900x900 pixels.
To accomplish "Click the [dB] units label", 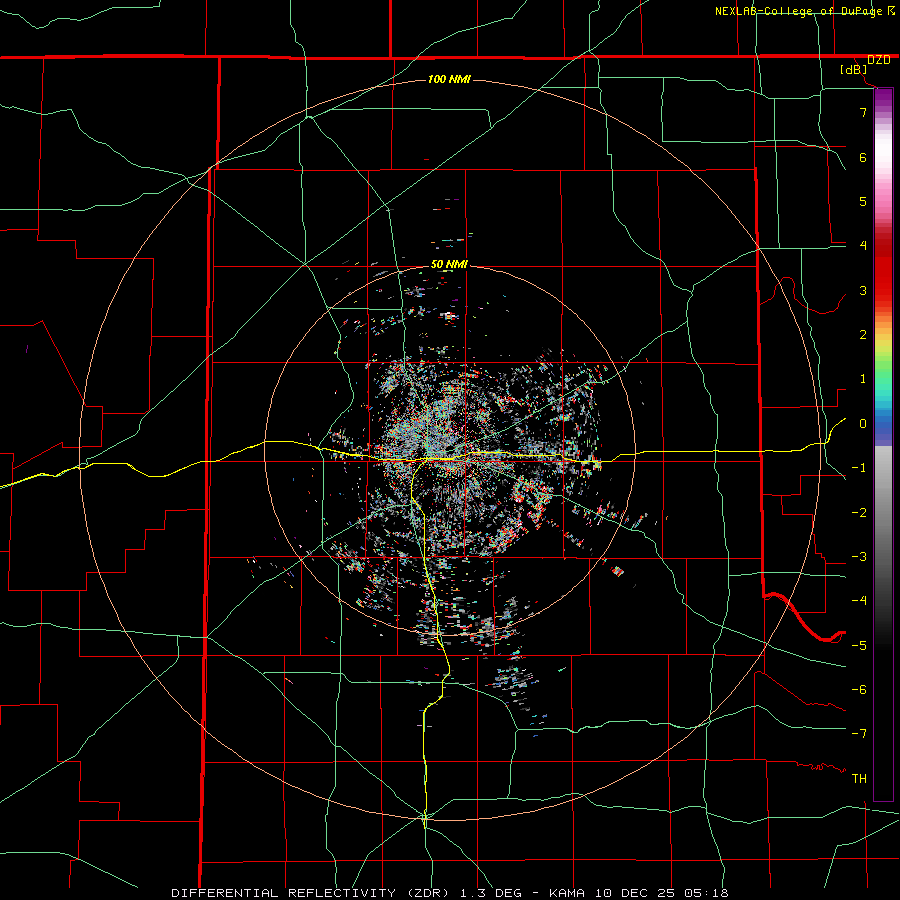I will click(854, 70).
